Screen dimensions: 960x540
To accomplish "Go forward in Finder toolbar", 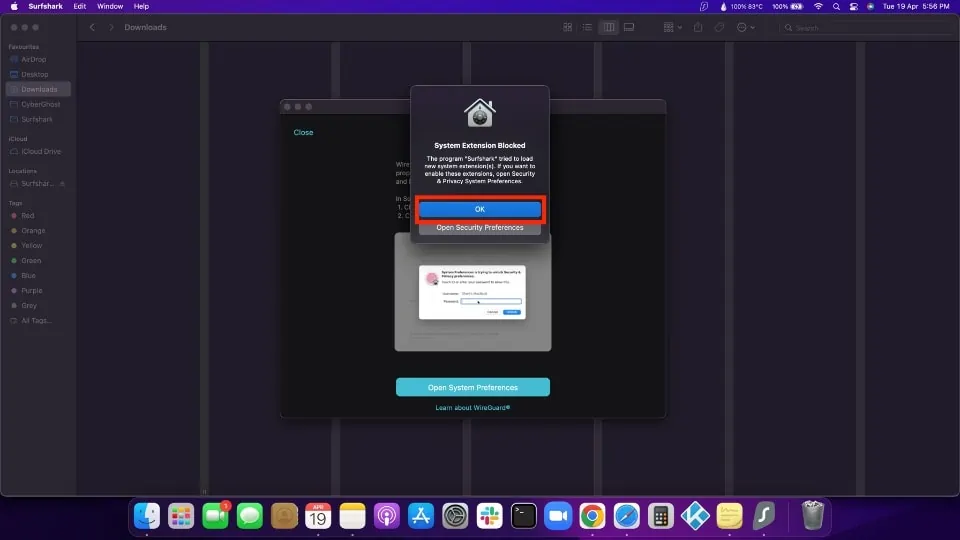I will [111, 28].
